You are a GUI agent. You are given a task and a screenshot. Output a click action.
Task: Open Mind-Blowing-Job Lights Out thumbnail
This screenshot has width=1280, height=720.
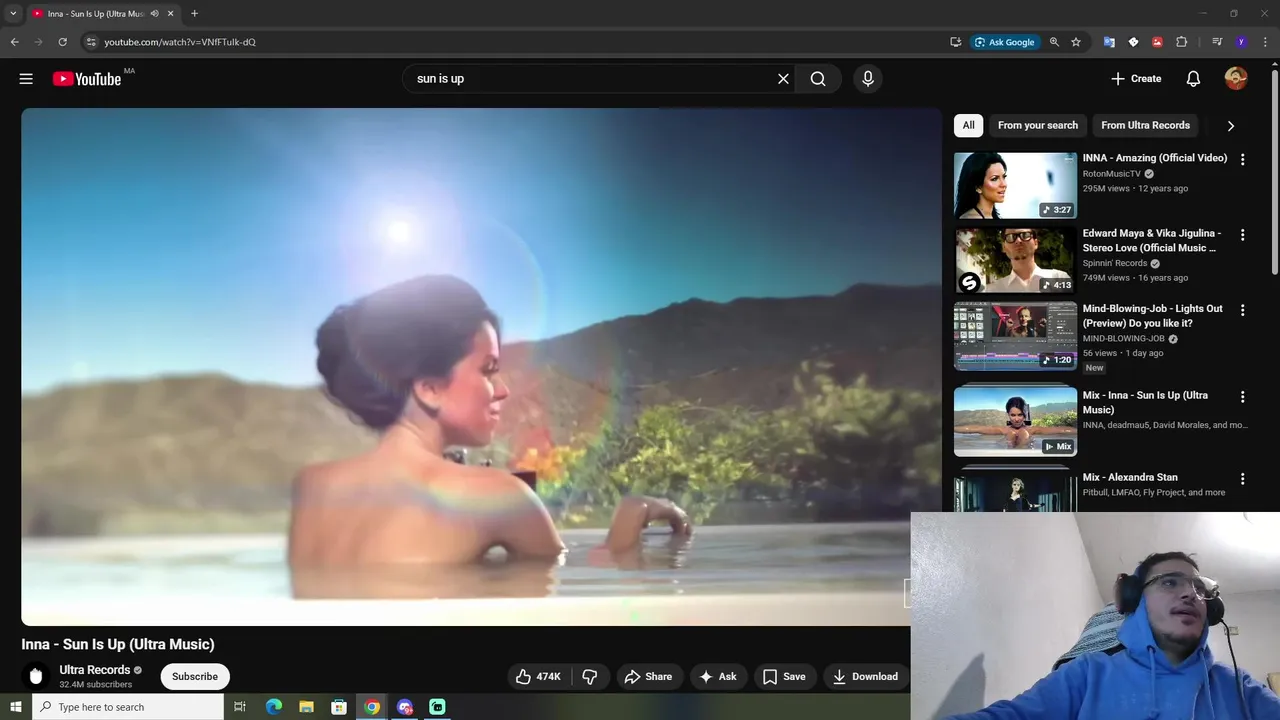tap(1015, 336)
